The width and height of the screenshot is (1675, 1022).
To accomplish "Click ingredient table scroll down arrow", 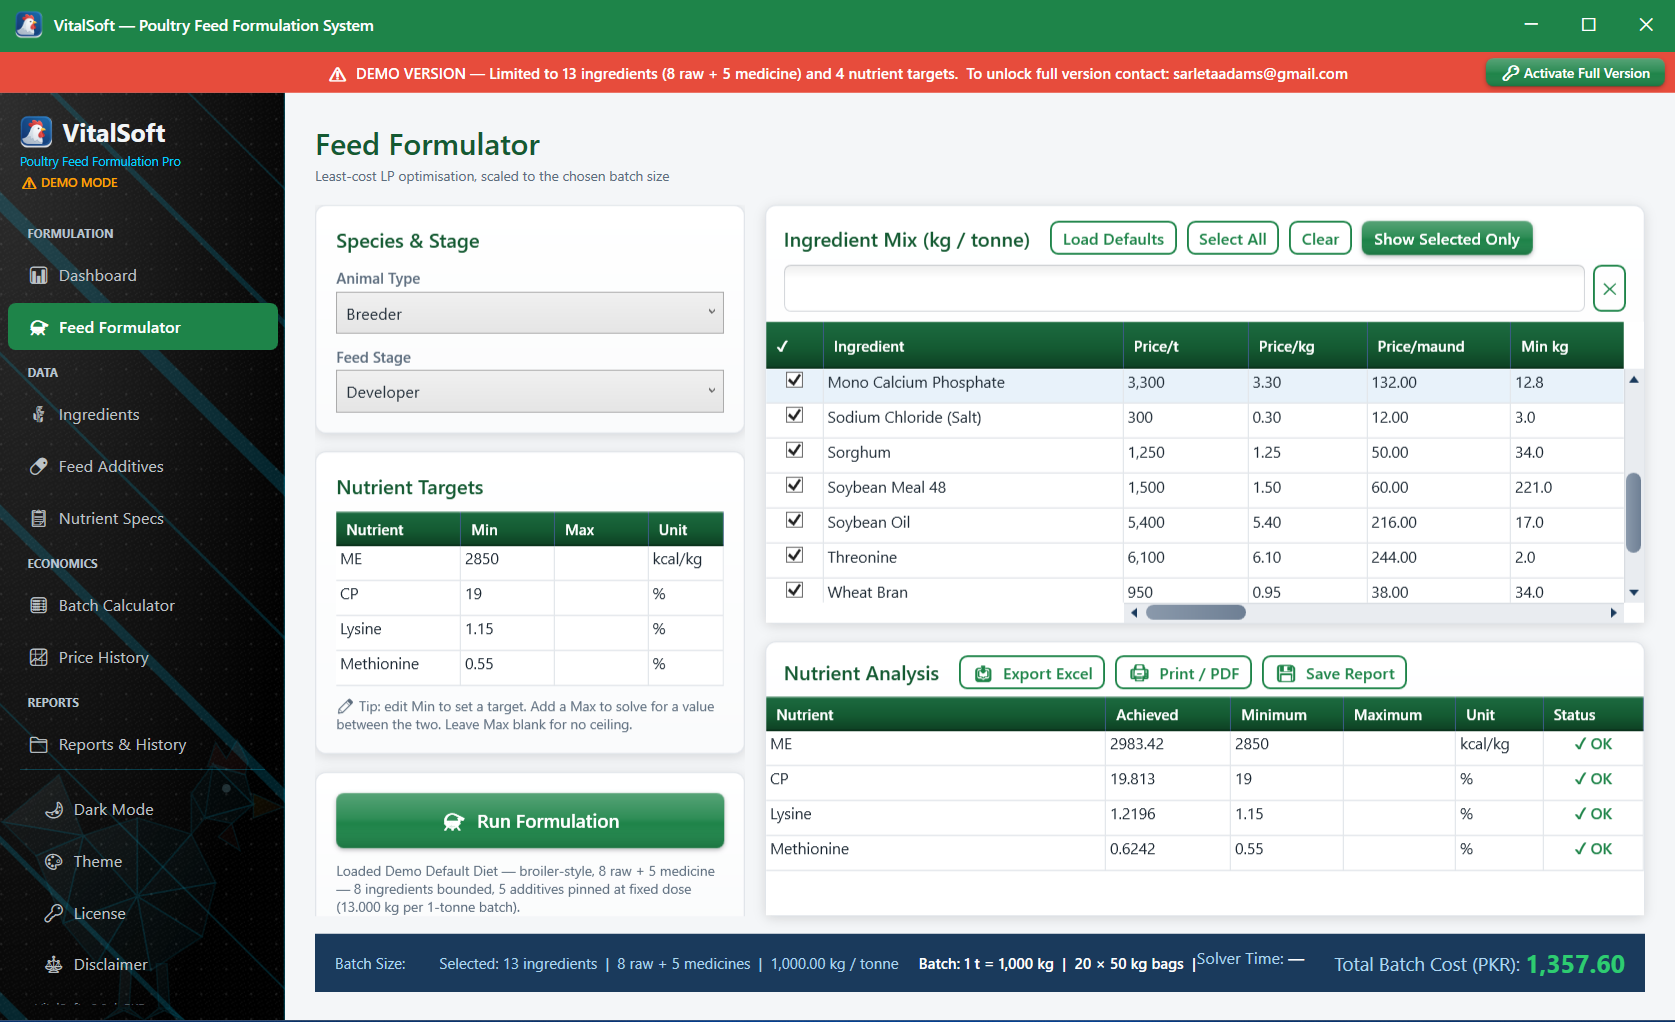I will (1634, 592).
